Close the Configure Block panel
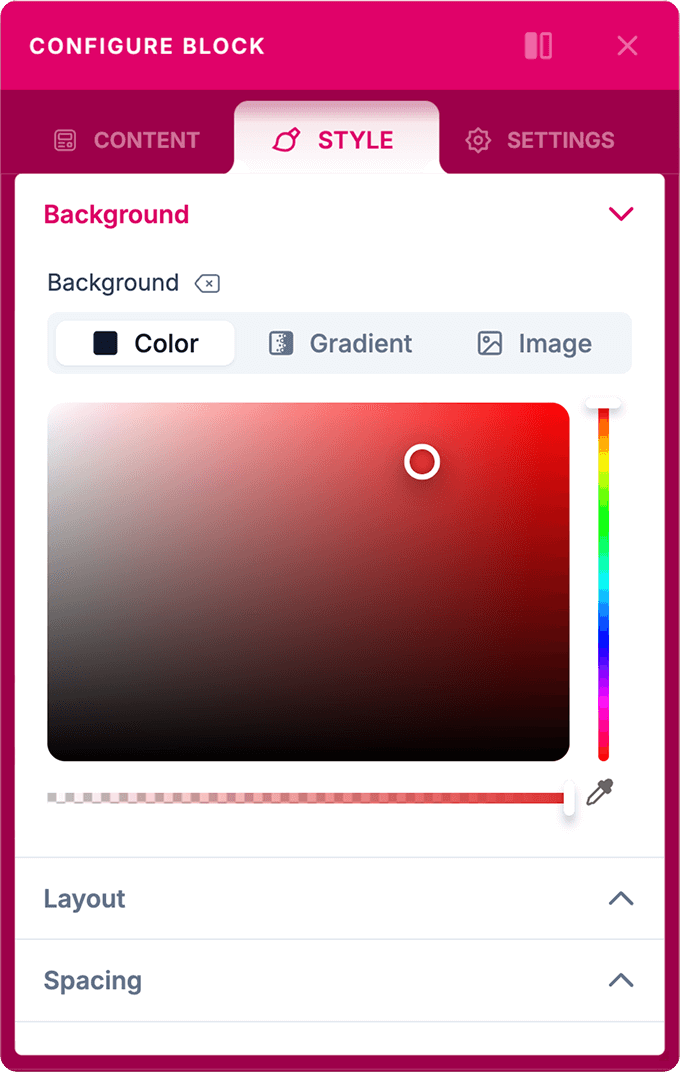Image resolution: width=680 pixels, height=1072 pixels. 627,46
